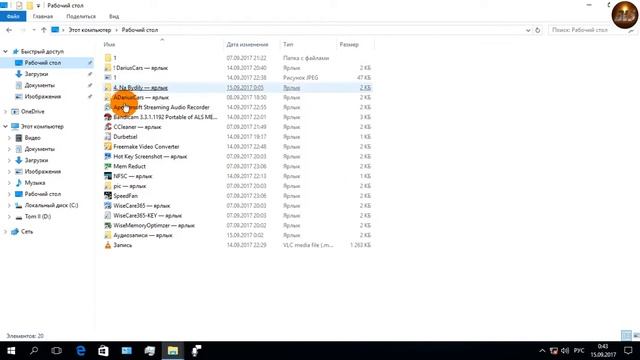Image resolution: width=640 pixels, height=360 pixels.
Task: Go up one folder level arrow
Action: pyautogui.click(x=44, y=30)
